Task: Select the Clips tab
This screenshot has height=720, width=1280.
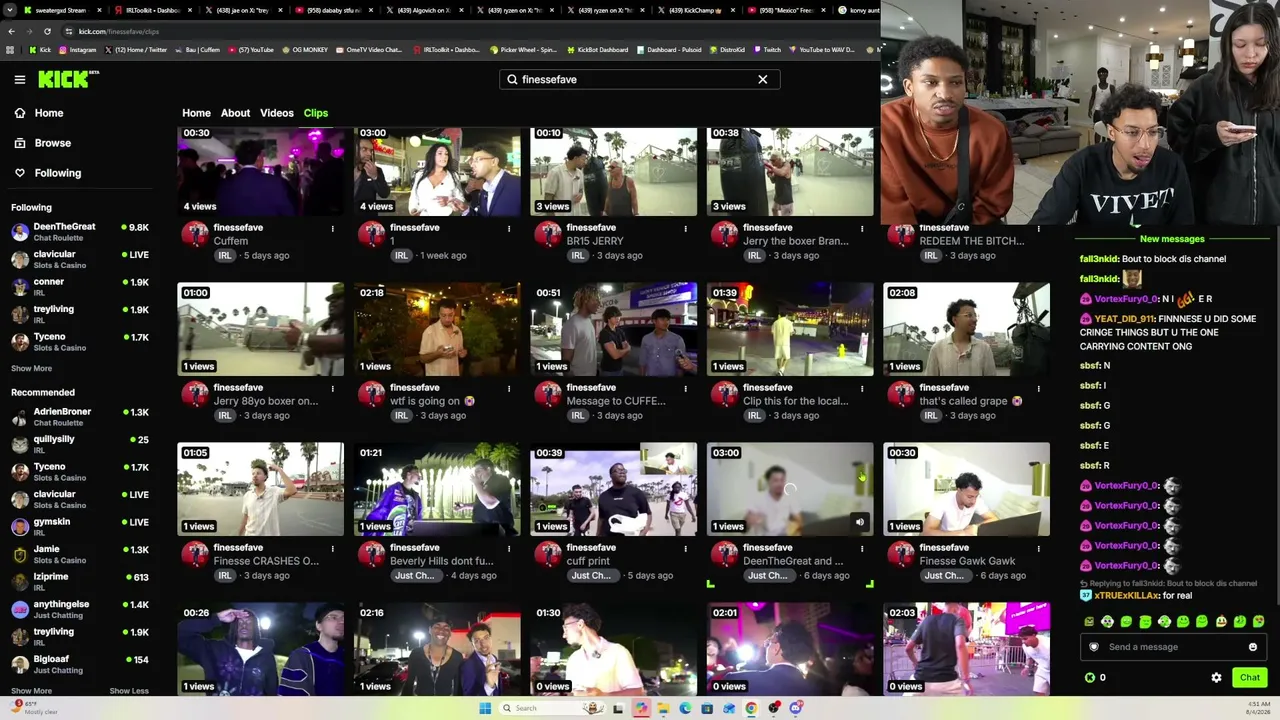Action: [316, 113]
